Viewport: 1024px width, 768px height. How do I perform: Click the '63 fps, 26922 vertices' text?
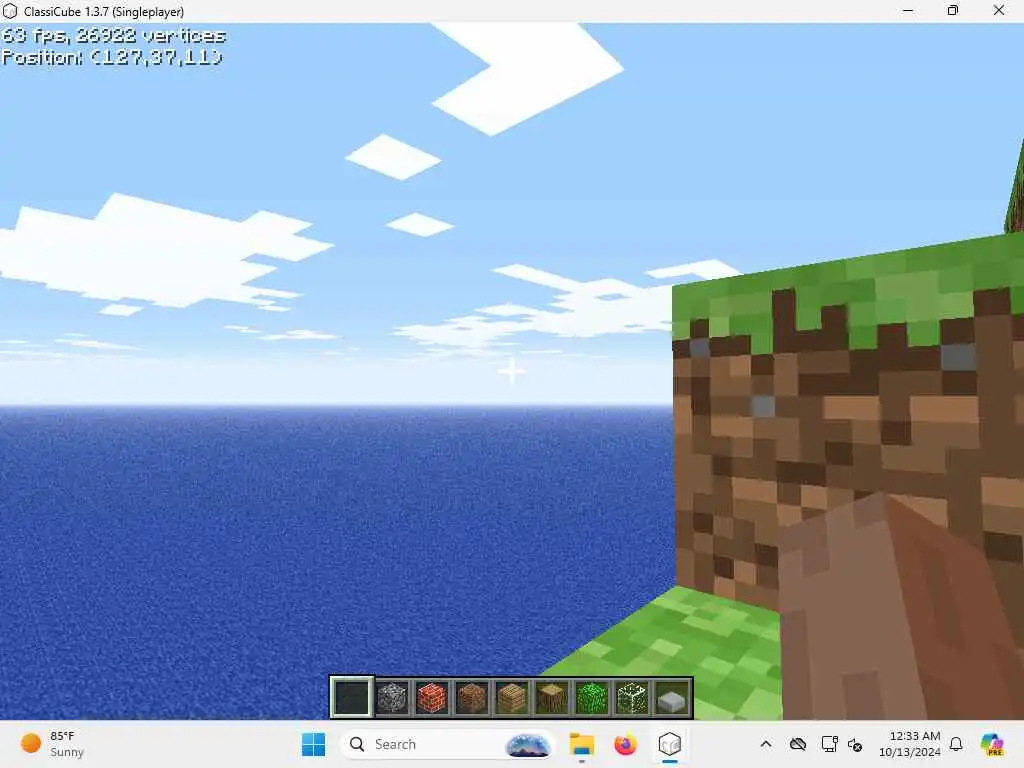114,35
